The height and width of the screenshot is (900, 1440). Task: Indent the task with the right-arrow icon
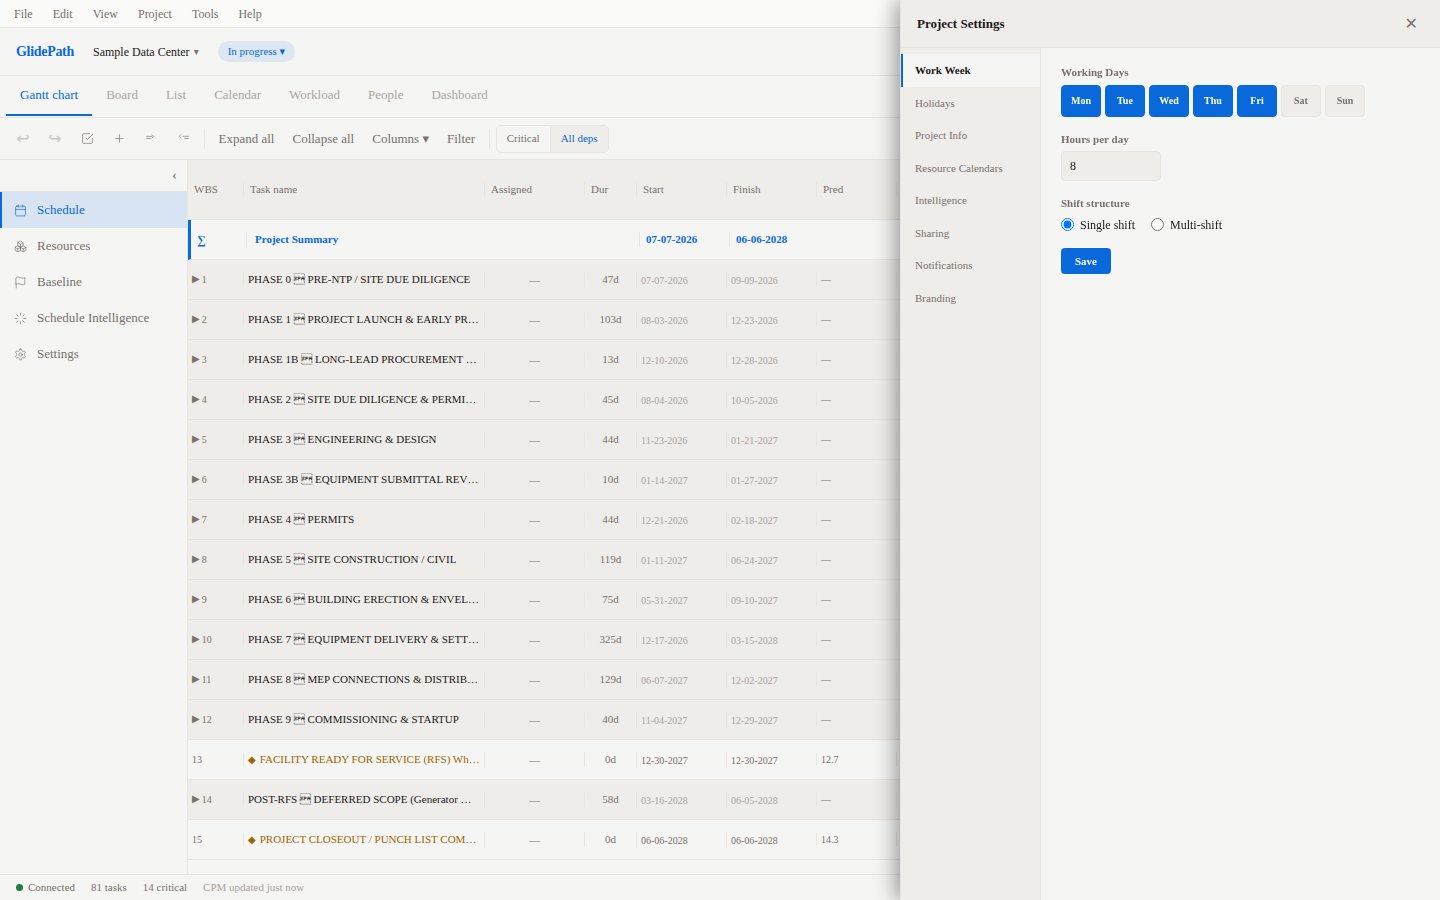151,138
